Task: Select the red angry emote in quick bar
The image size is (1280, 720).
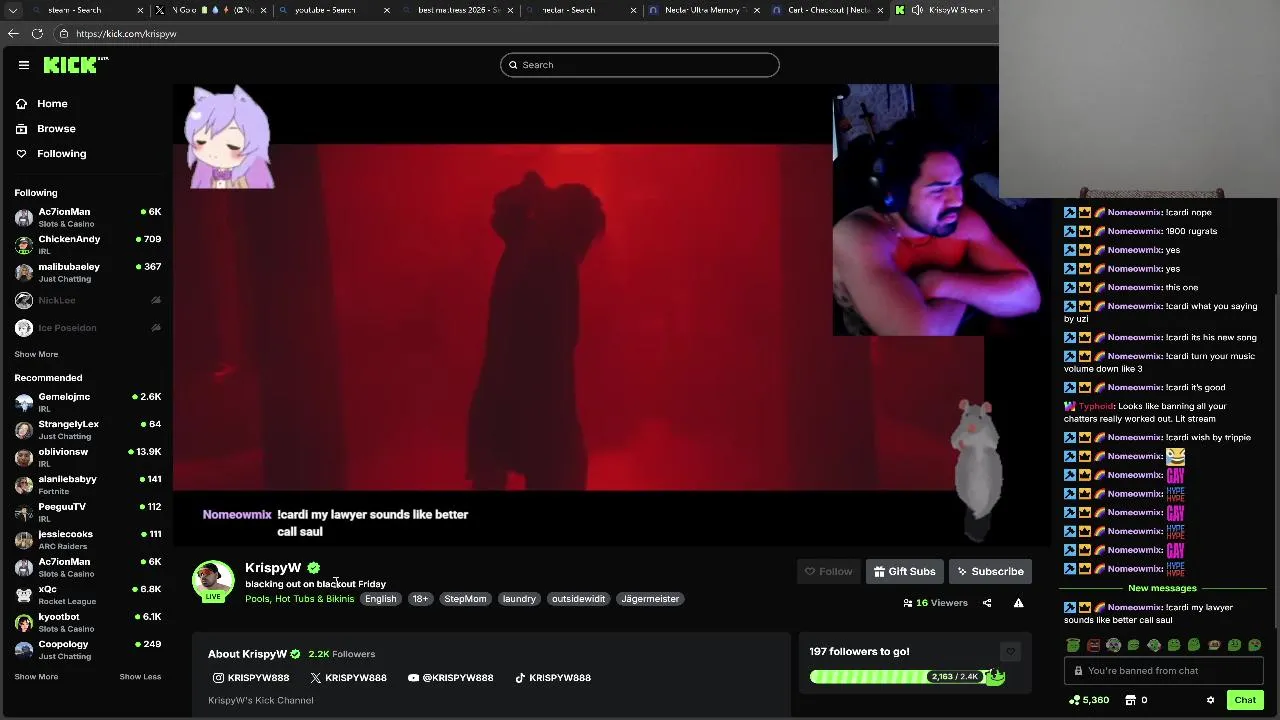Action: pos(1093,646)
